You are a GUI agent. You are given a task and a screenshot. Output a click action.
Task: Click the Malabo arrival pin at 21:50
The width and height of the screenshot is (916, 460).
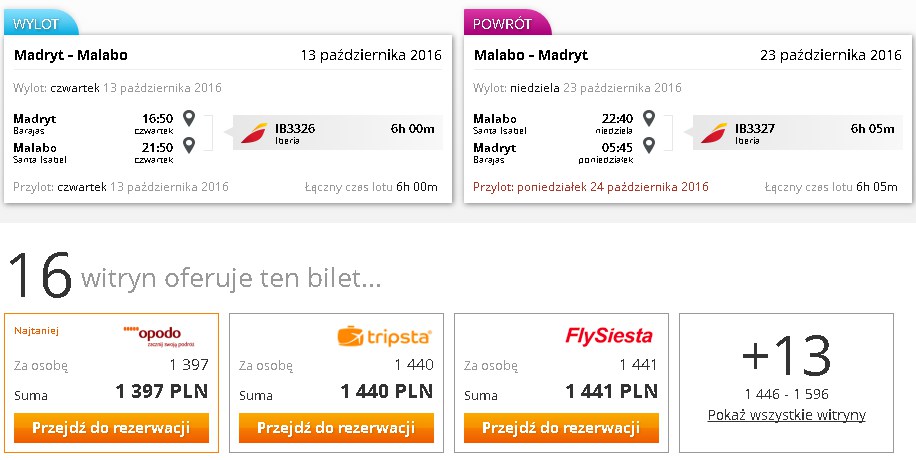pyautogui.click(x=189, y=145)
